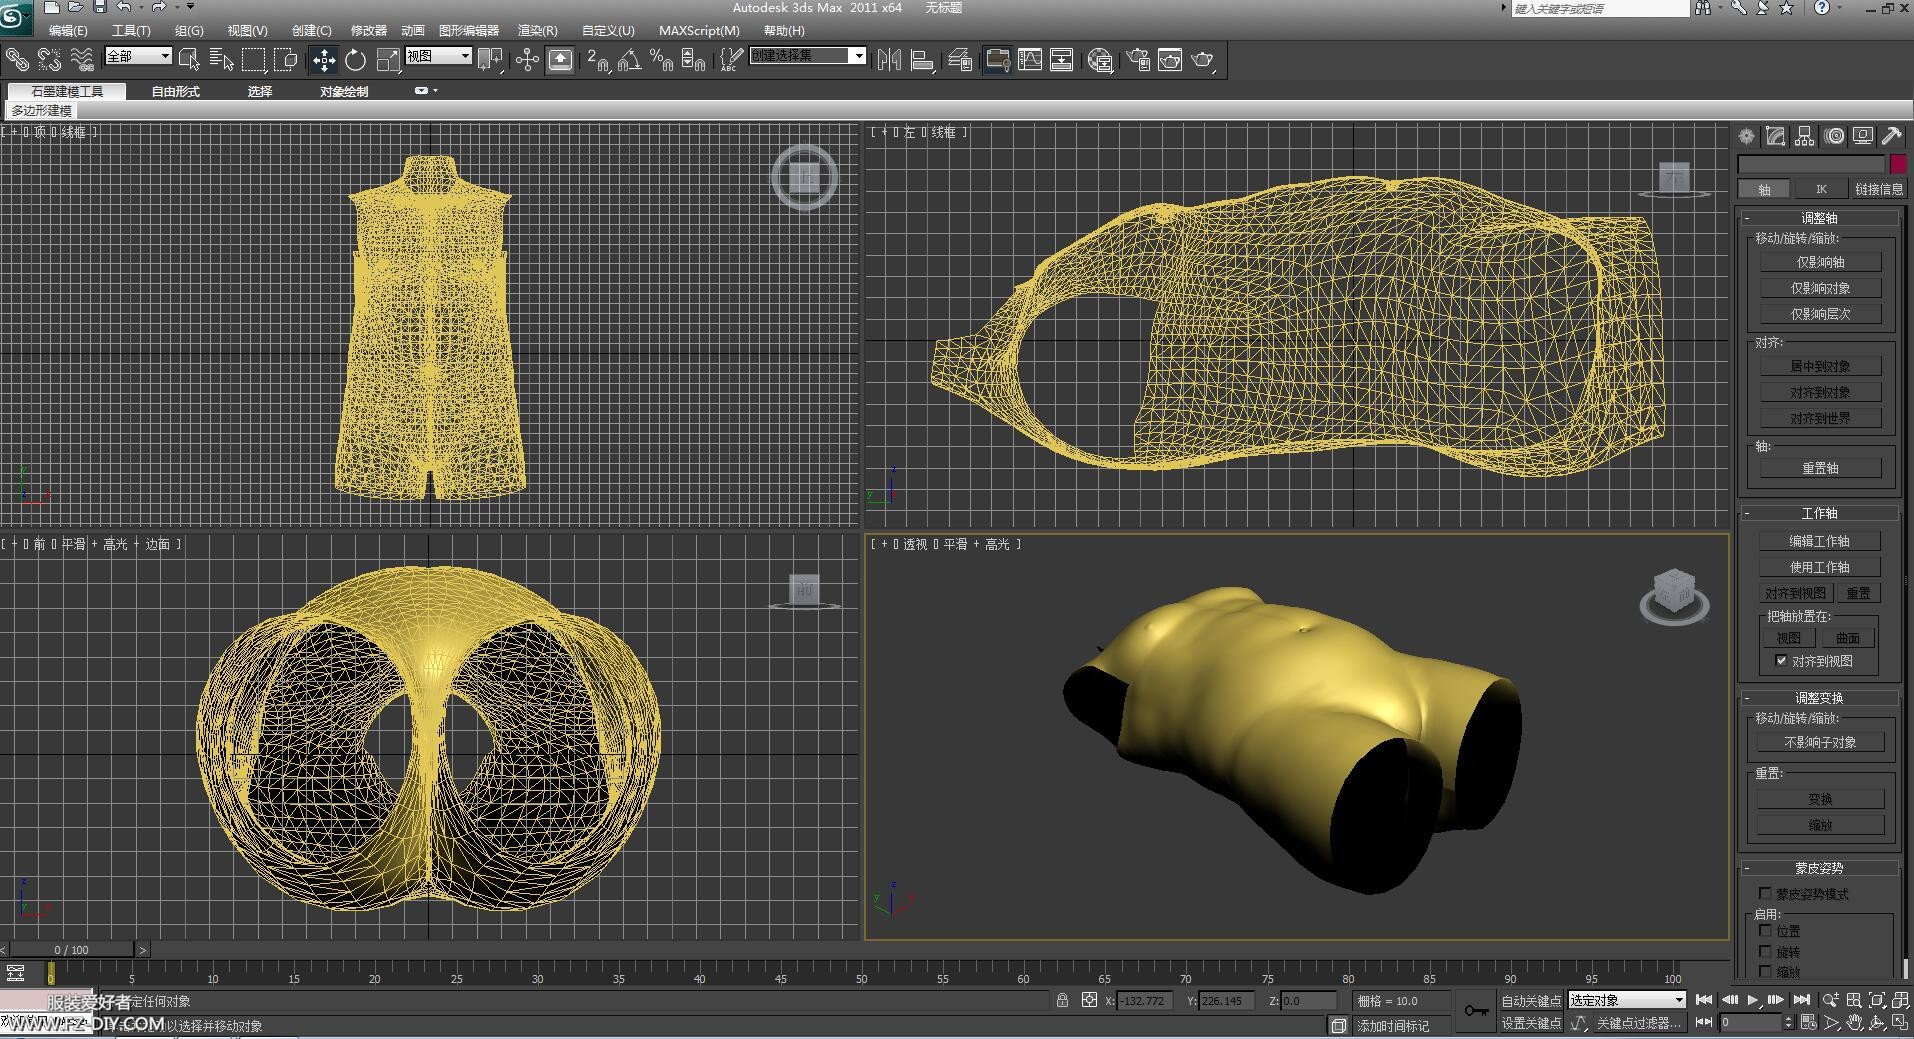Click the 居中到对象 button

[1820, 366]
